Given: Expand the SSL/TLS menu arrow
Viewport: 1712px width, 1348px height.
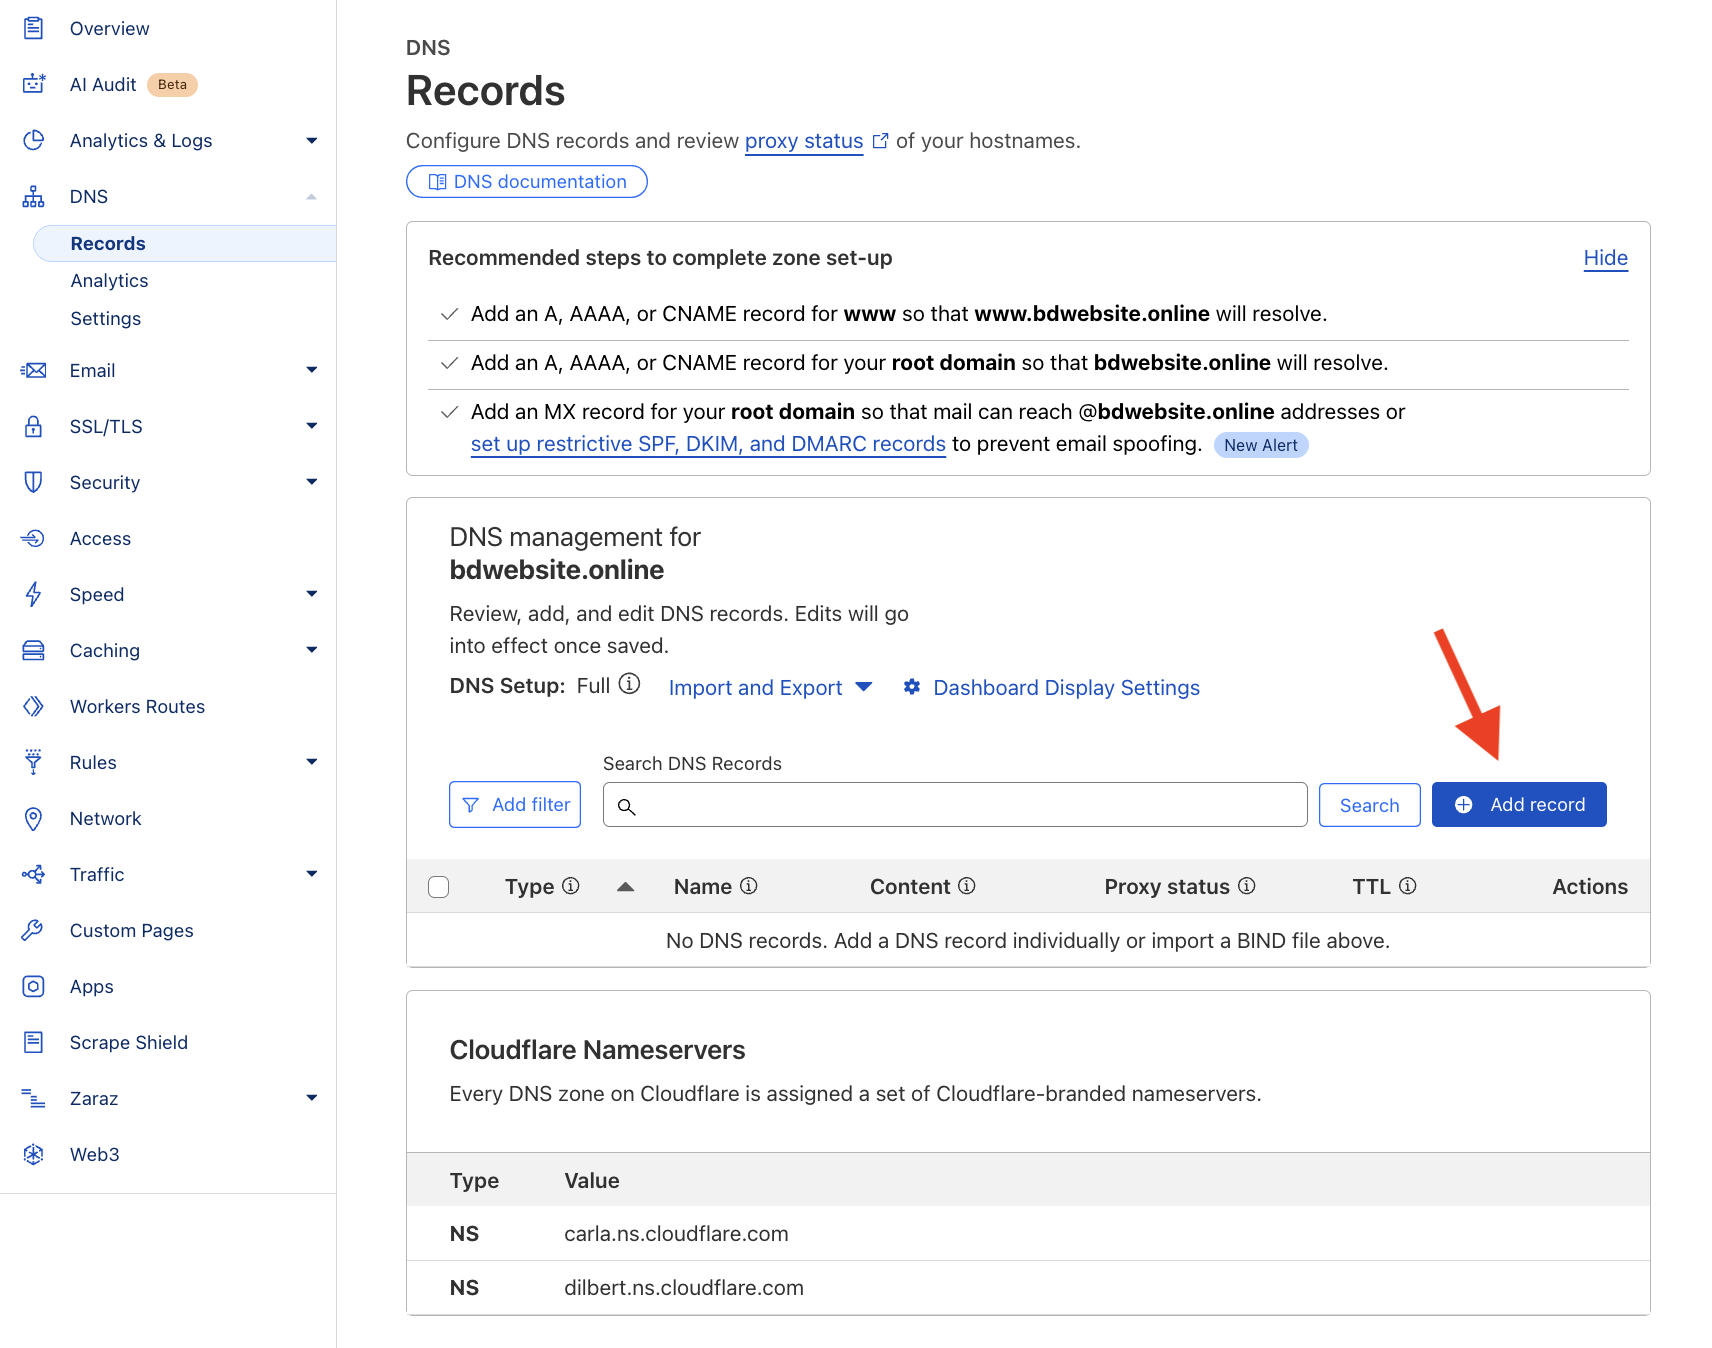Looking at the screenshot, I should (312, 426).
